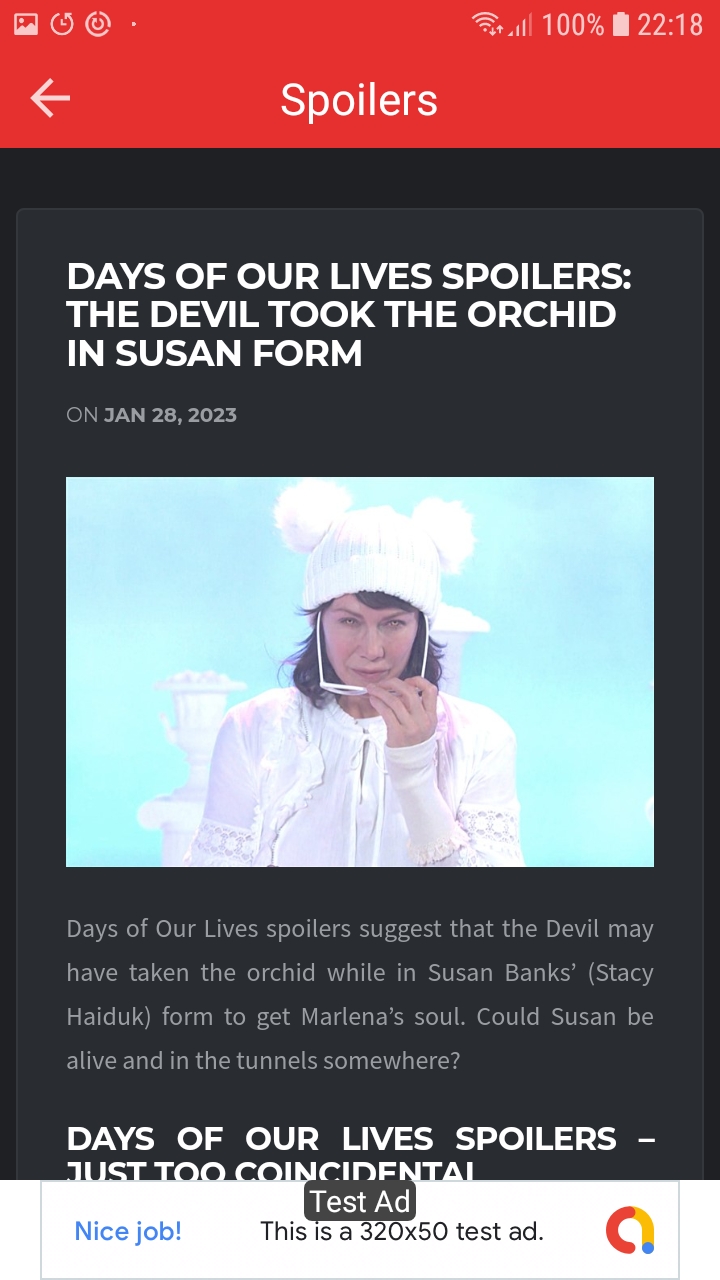720x1280 pixels.
Task: Open the gallery notification icon
Action: pyautogui.click(x=26, y=23)
